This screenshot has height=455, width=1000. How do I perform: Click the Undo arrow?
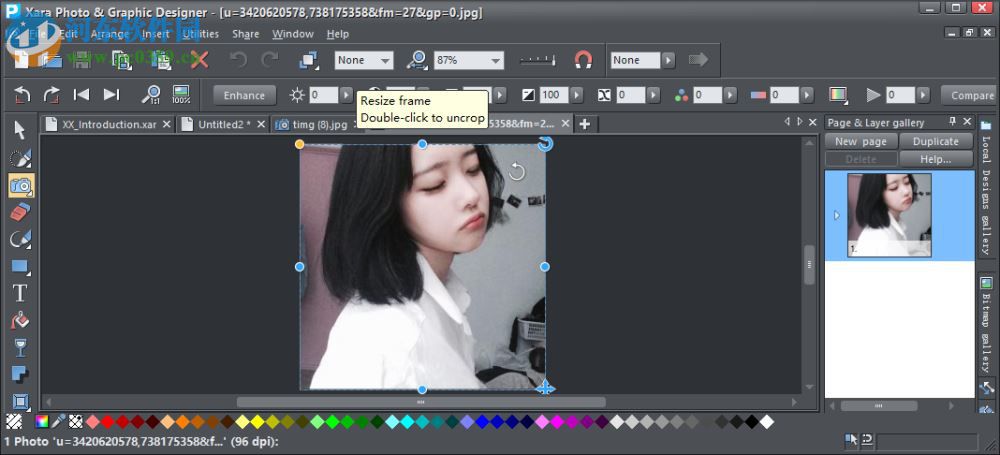239,60
